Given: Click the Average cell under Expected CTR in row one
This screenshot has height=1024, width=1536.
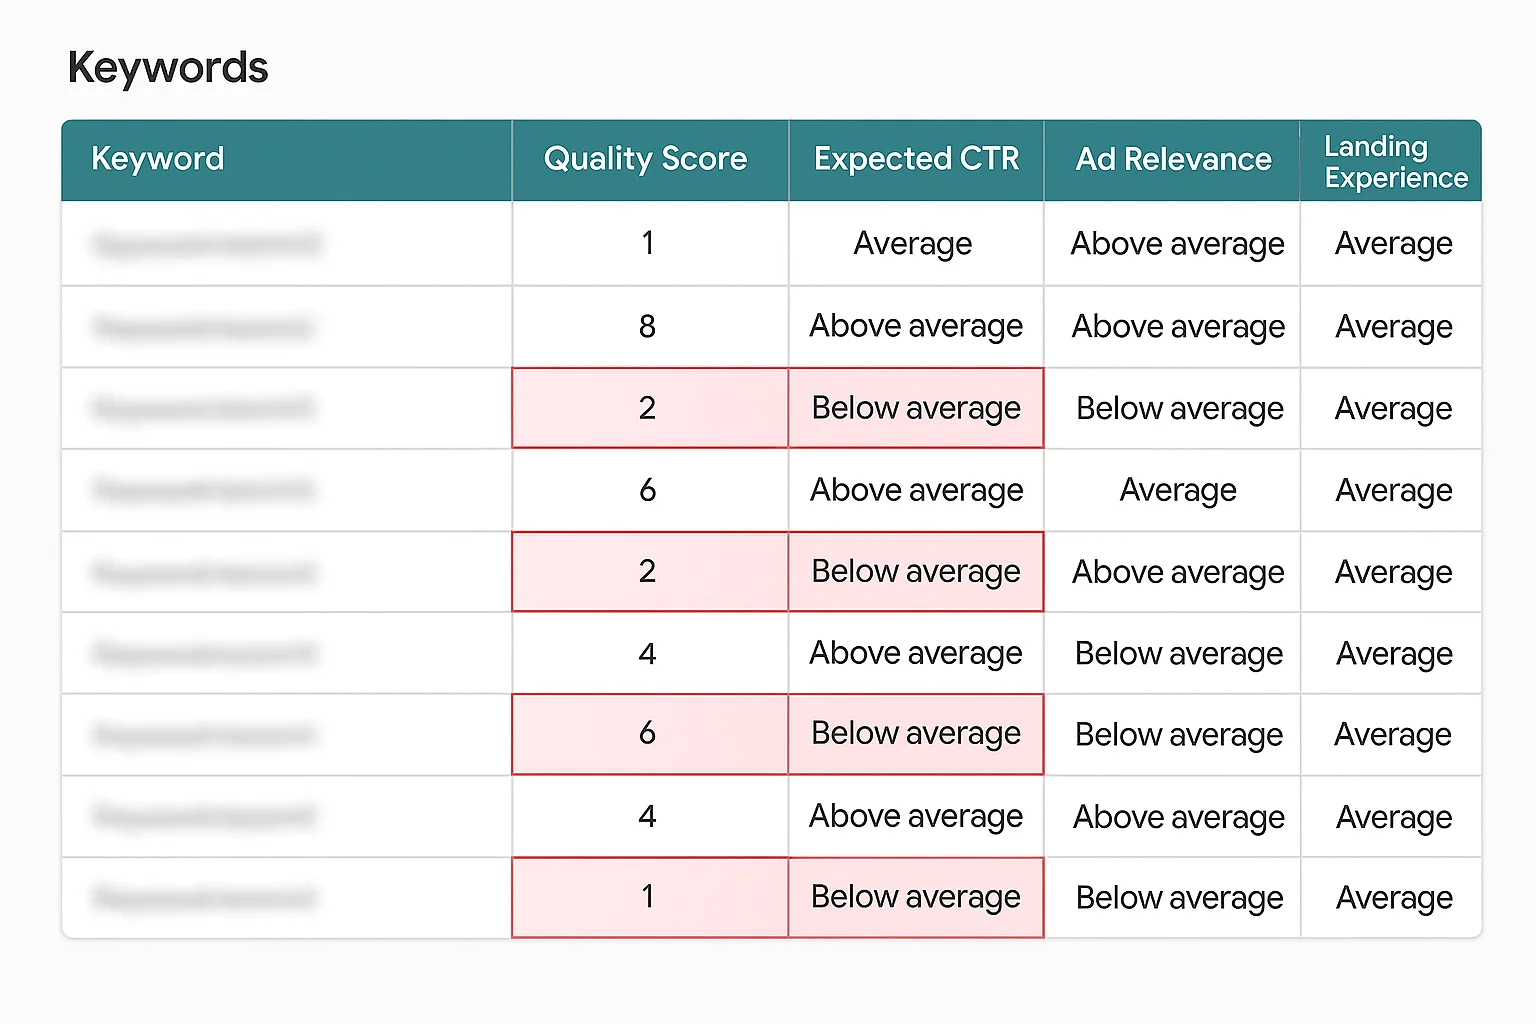Looking at the screenshot, I should [x=913, y=243].
